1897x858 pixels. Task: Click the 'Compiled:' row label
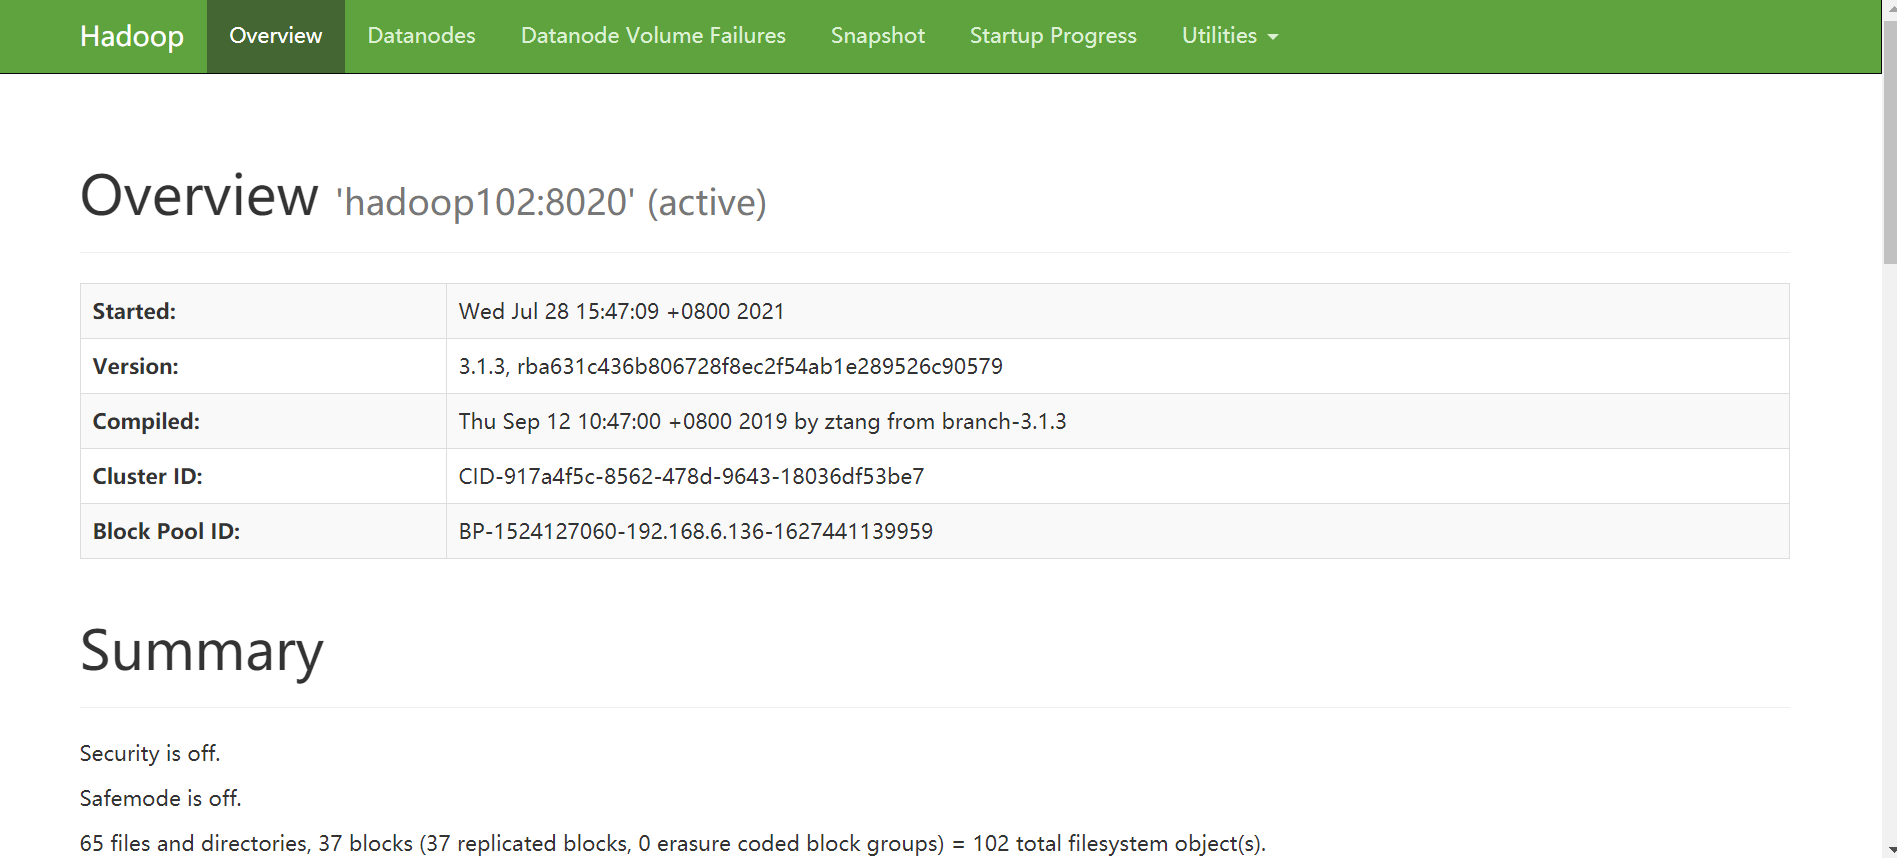(146, 421)
